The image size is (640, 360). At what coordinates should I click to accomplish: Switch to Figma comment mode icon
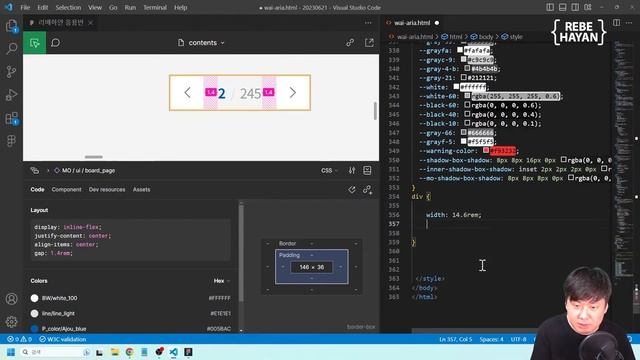pos(56,43)
